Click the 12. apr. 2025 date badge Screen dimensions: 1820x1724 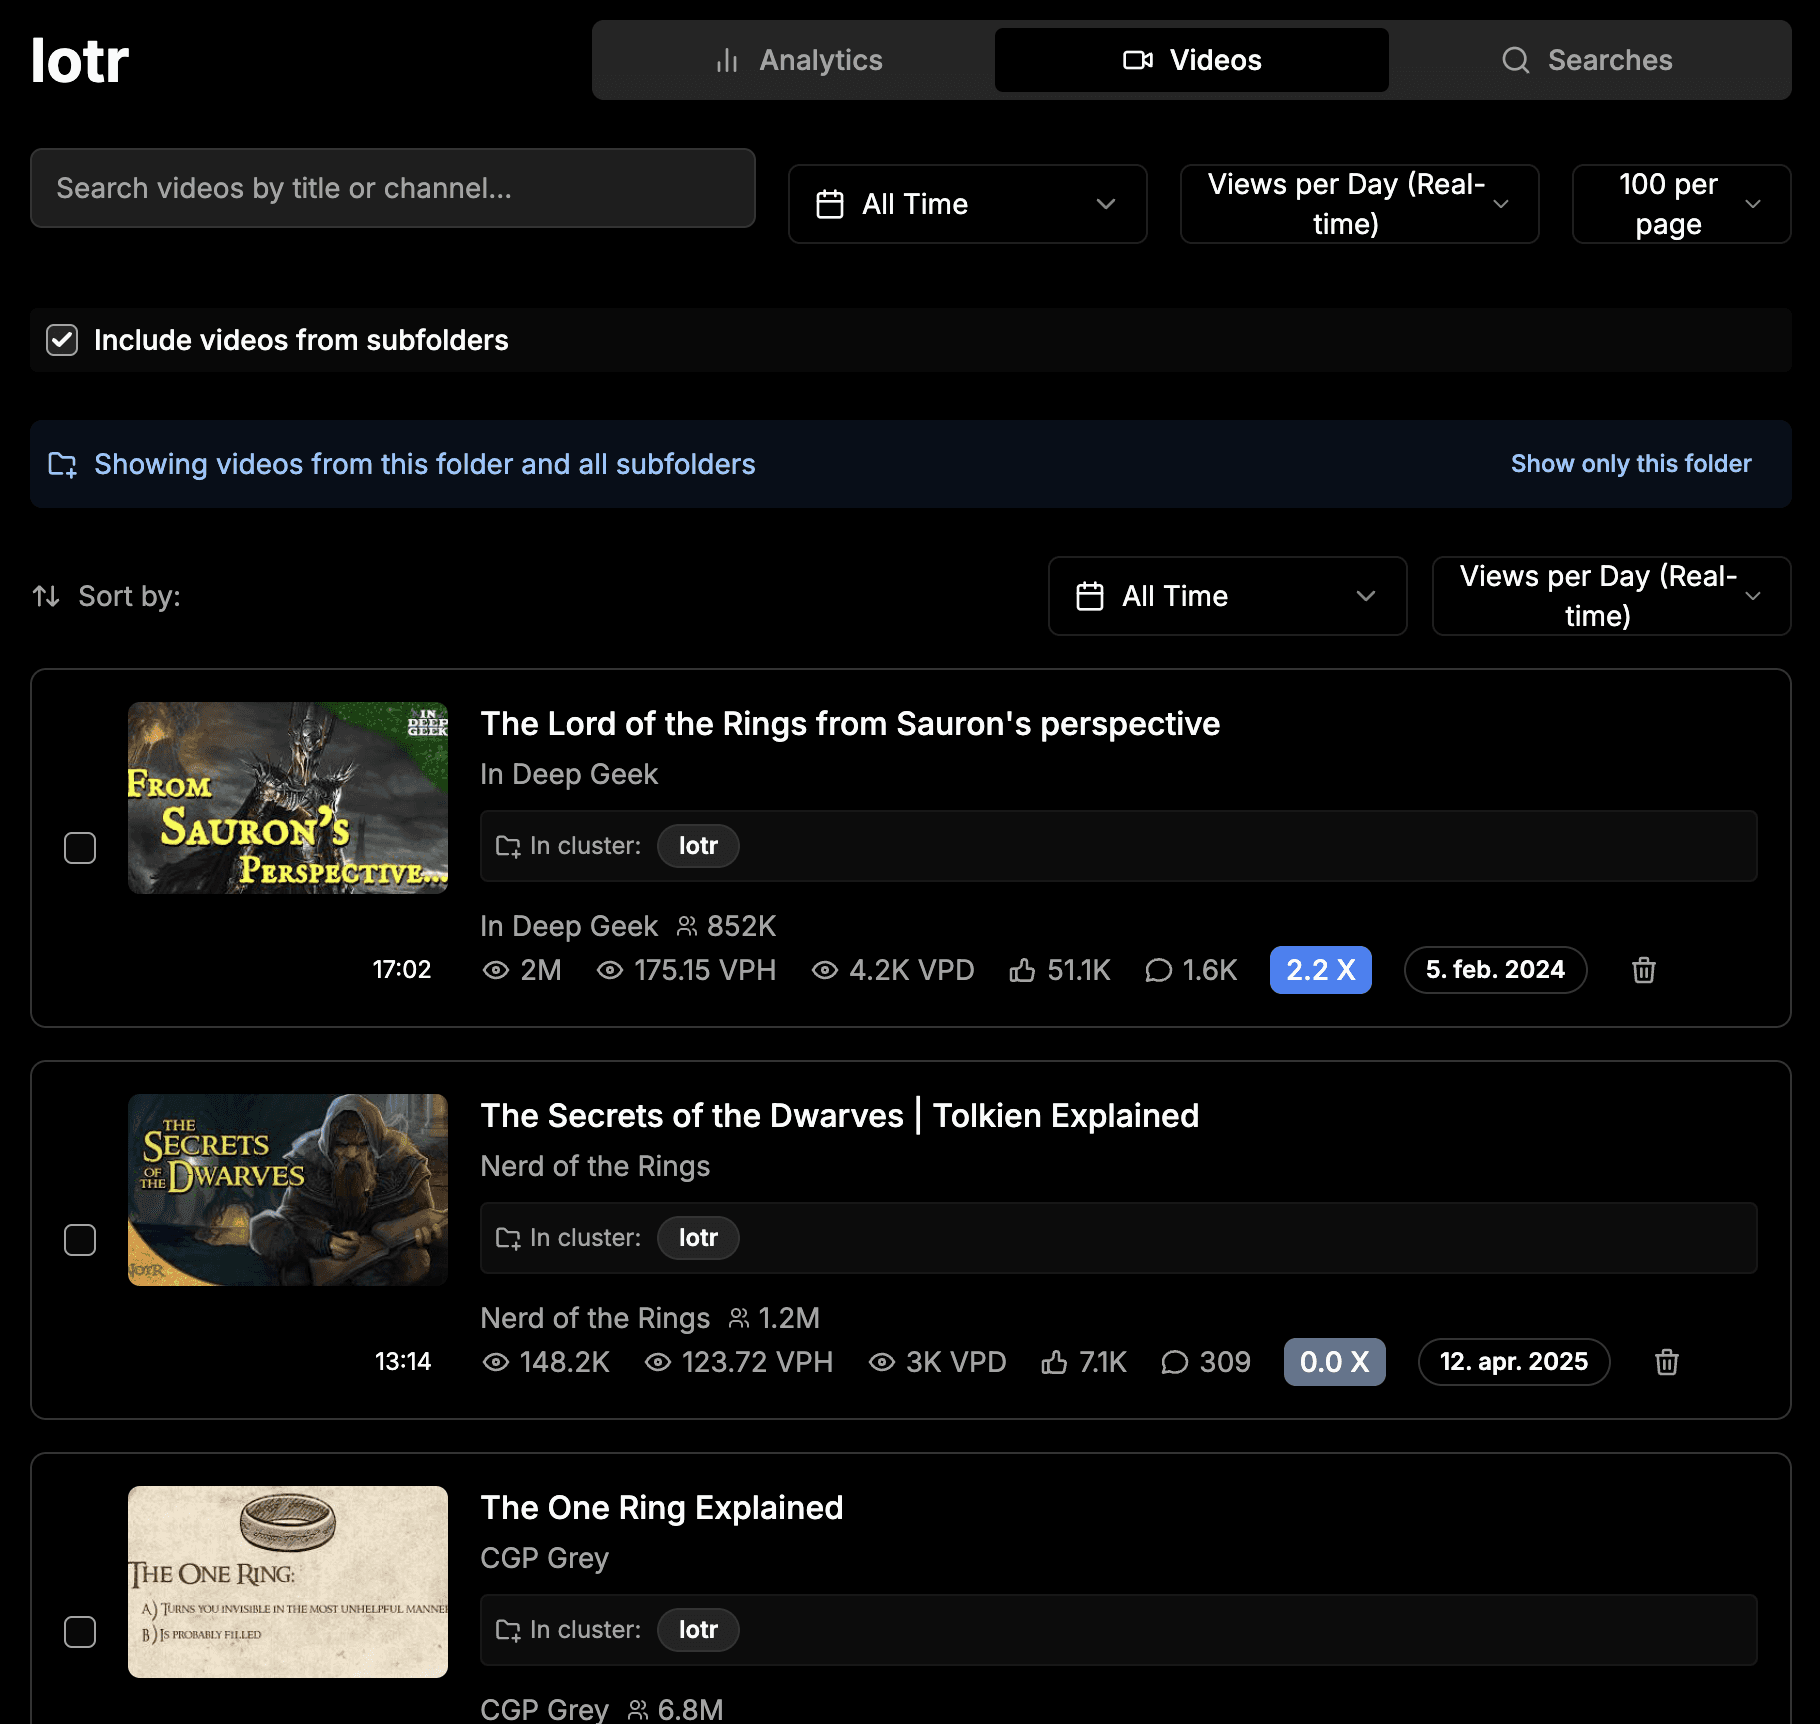(x=1514, y=1362)
